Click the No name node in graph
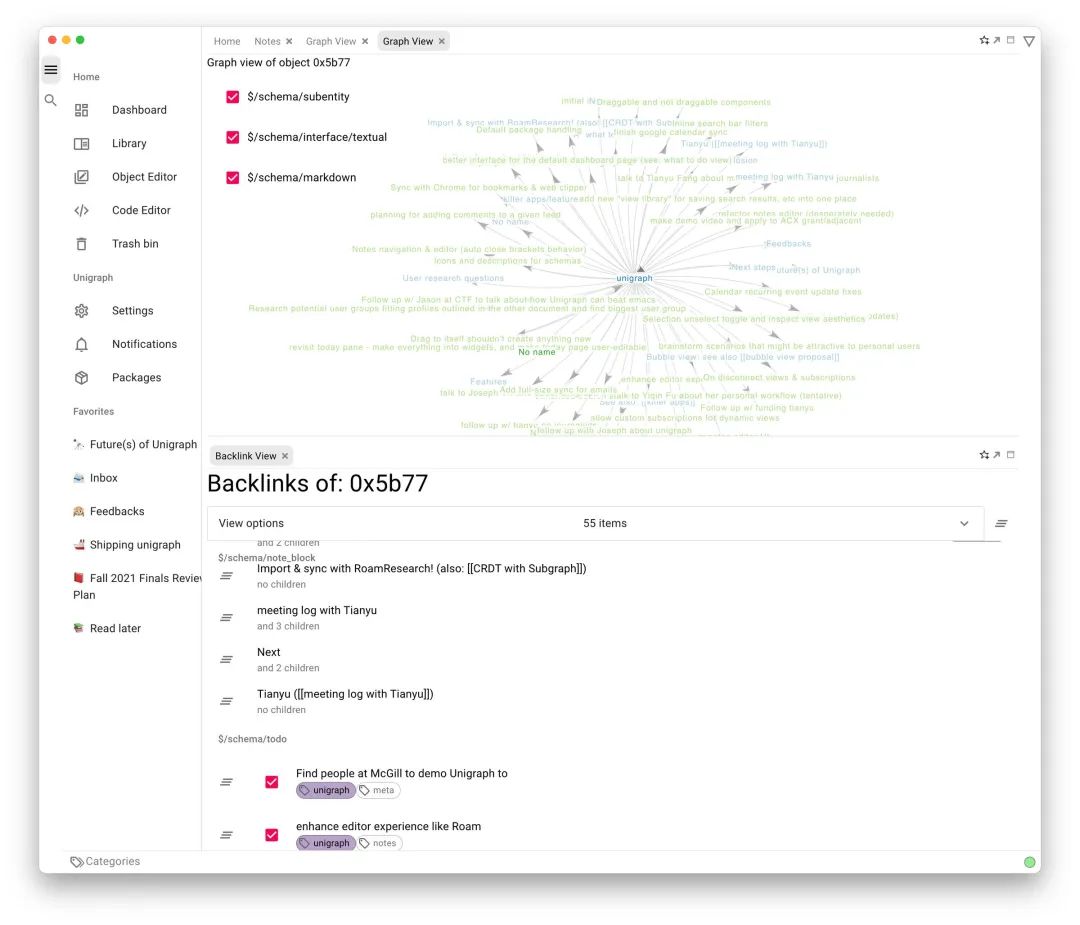Image resolution: width=1080 pixels, height=925 pixels. coord(537,352)
